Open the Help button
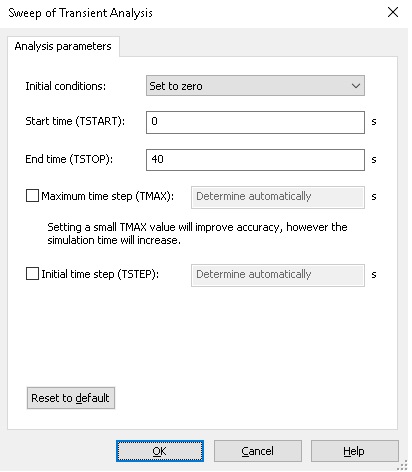Viewport: 412px width, 472px height. click(x=354, y=451)
